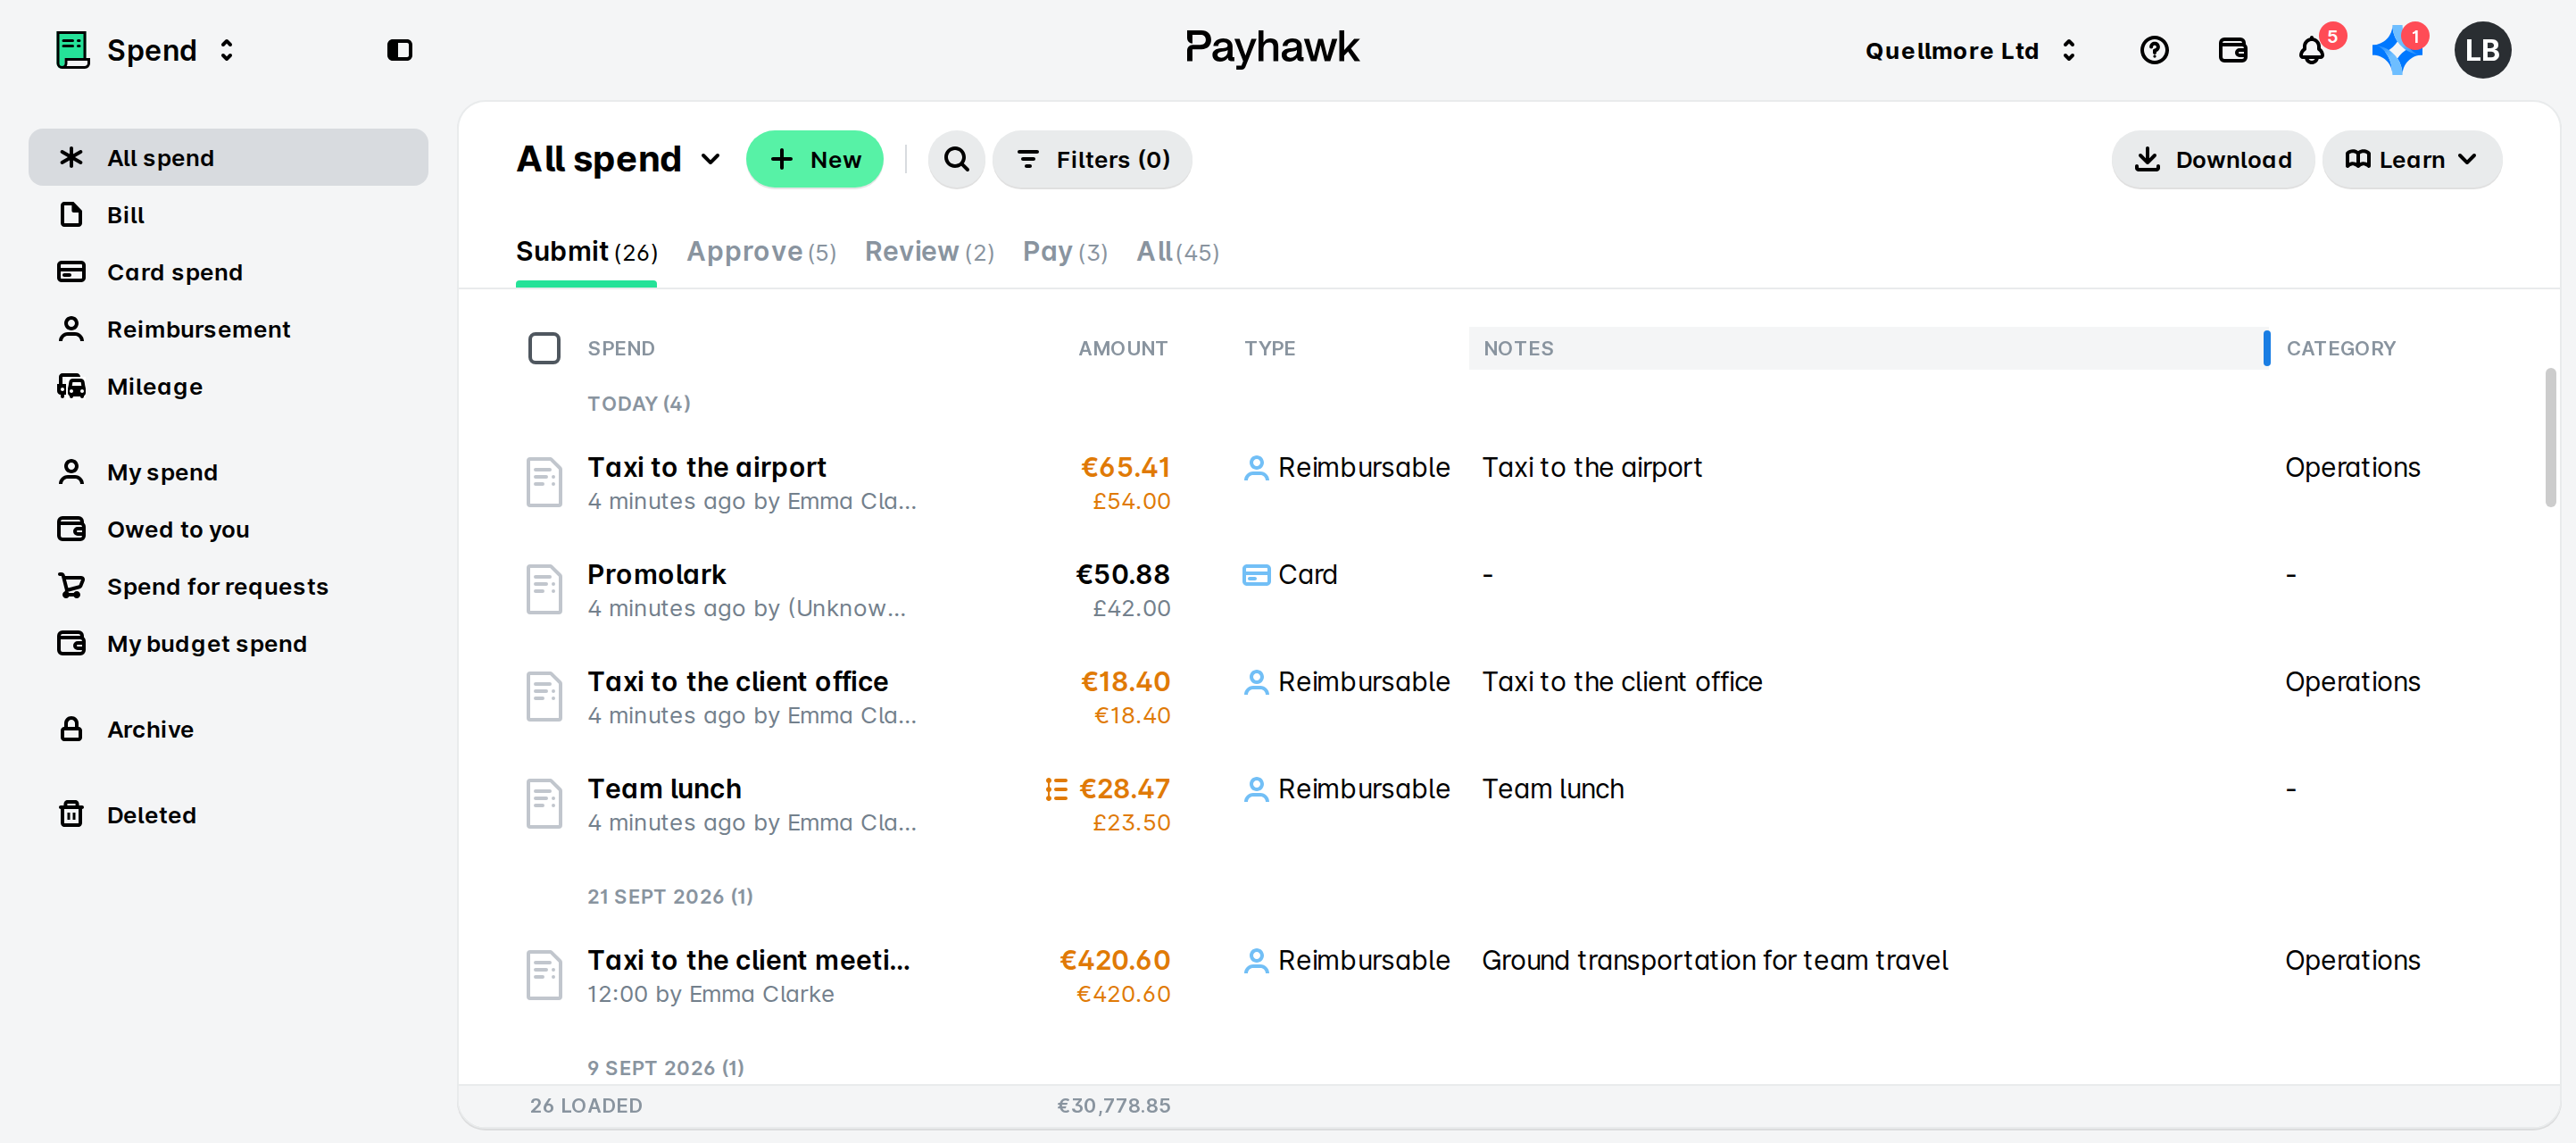Open My budget spend in sidebar
The image size is (2576, 1143).
[x=228, y=643]
